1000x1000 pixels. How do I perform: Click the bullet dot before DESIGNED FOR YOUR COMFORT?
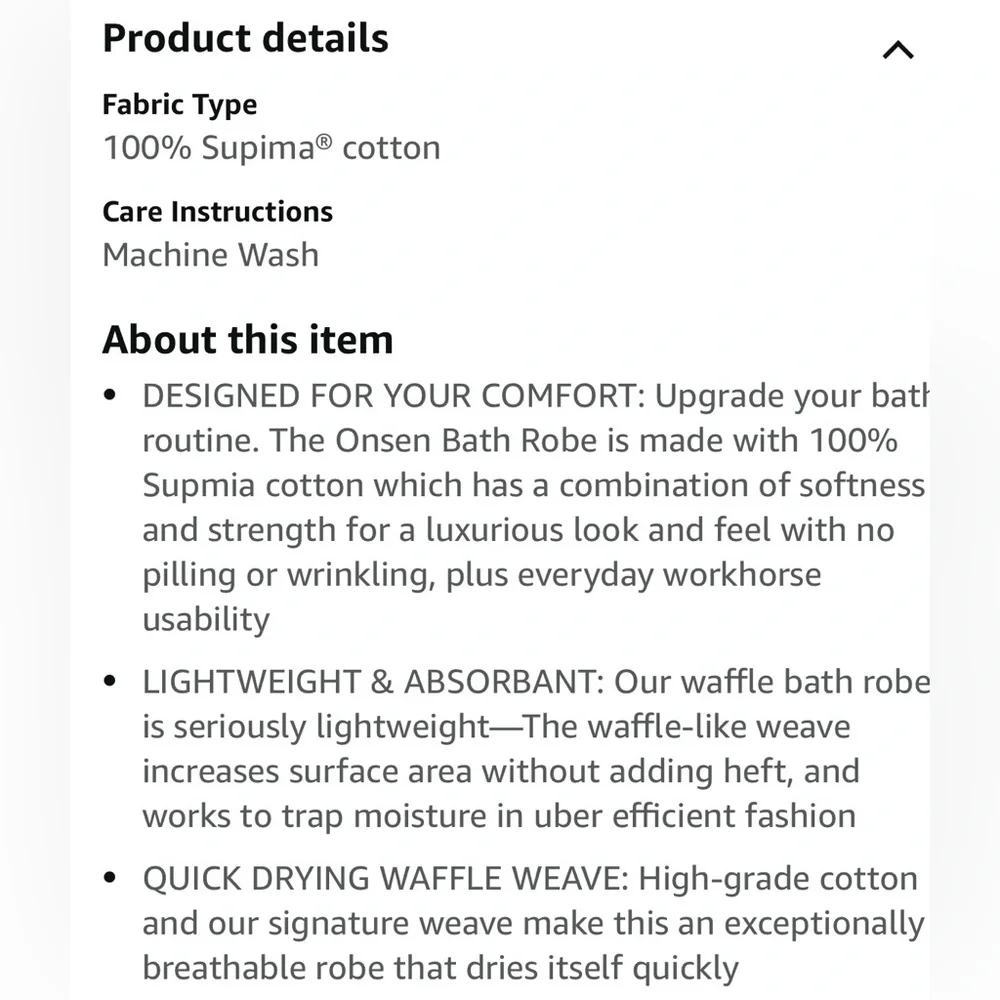pos(111,396)
